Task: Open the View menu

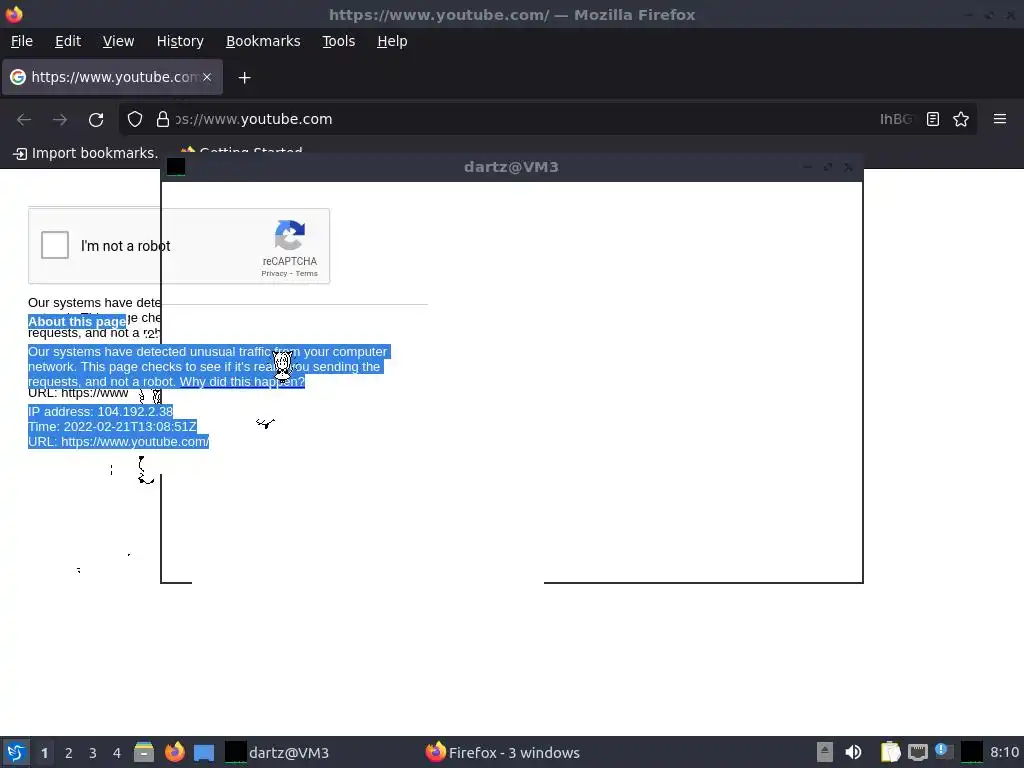Action: coord(118,41)
